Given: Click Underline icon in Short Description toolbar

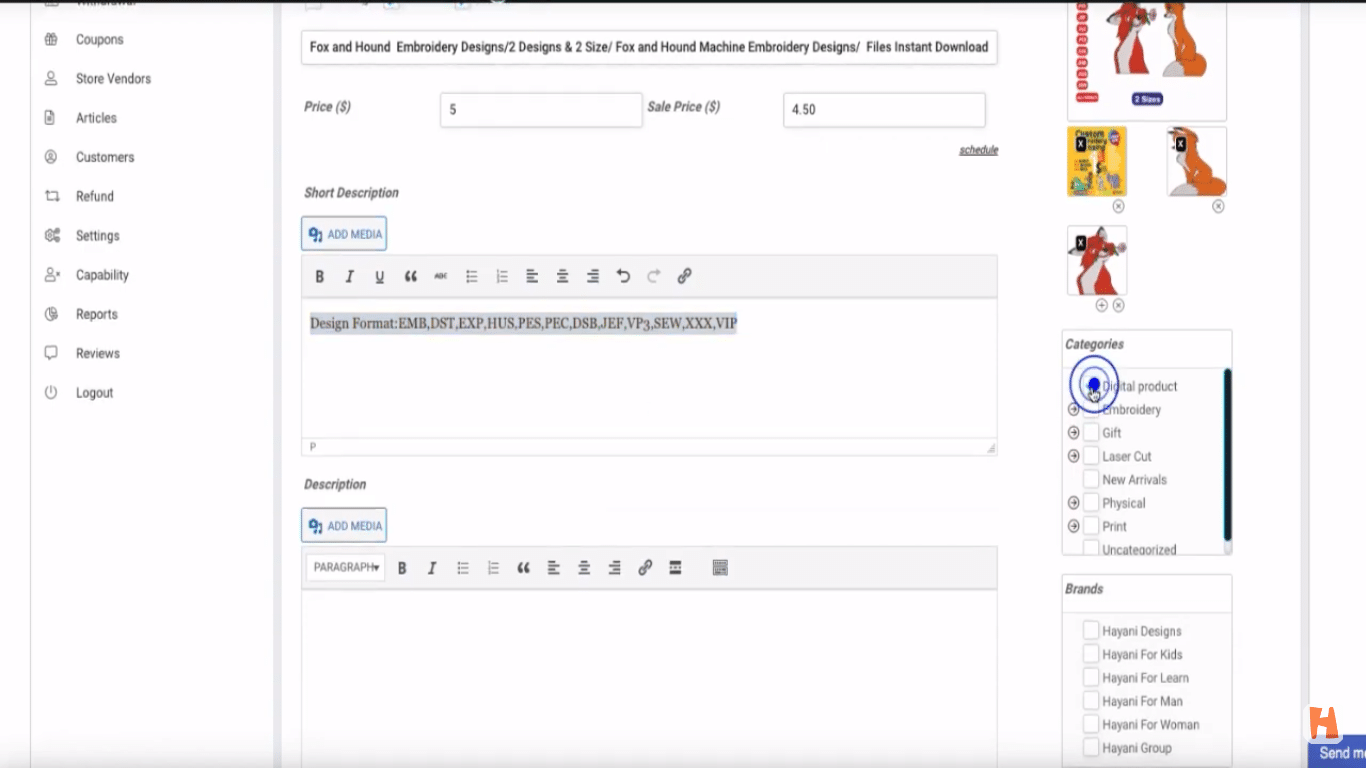Looking at the screenshot, I should (379, 277).
